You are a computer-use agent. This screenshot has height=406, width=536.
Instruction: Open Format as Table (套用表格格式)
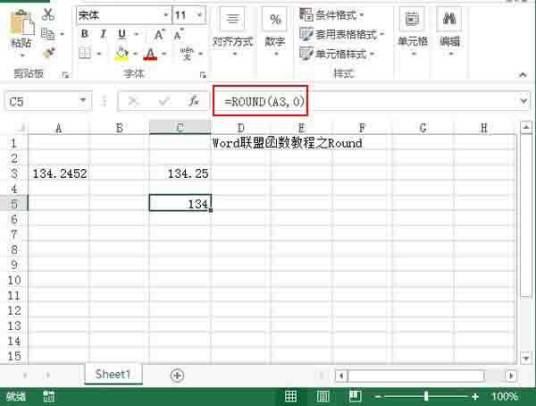[x=341, y=34]
